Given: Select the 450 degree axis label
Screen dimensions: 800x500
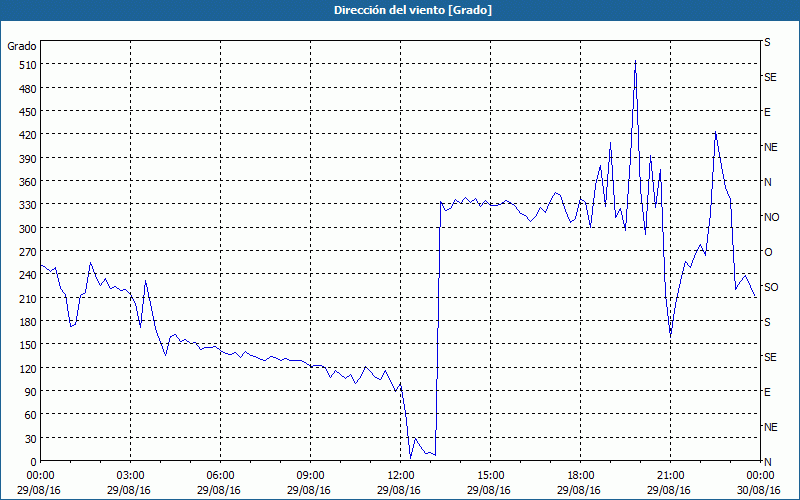Looking at the screenshot, I should click(x=27, y=112).
